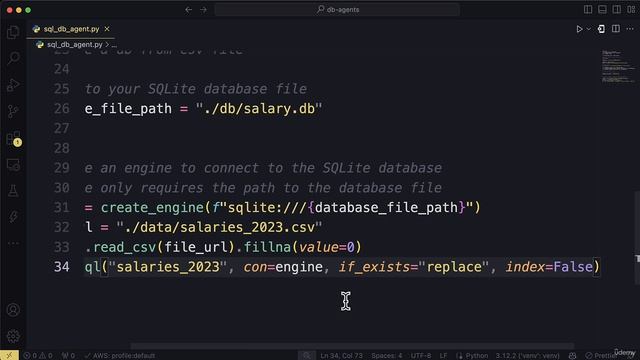
Task: Open the Explorer view in activity bar
Action: click(13, 32)
